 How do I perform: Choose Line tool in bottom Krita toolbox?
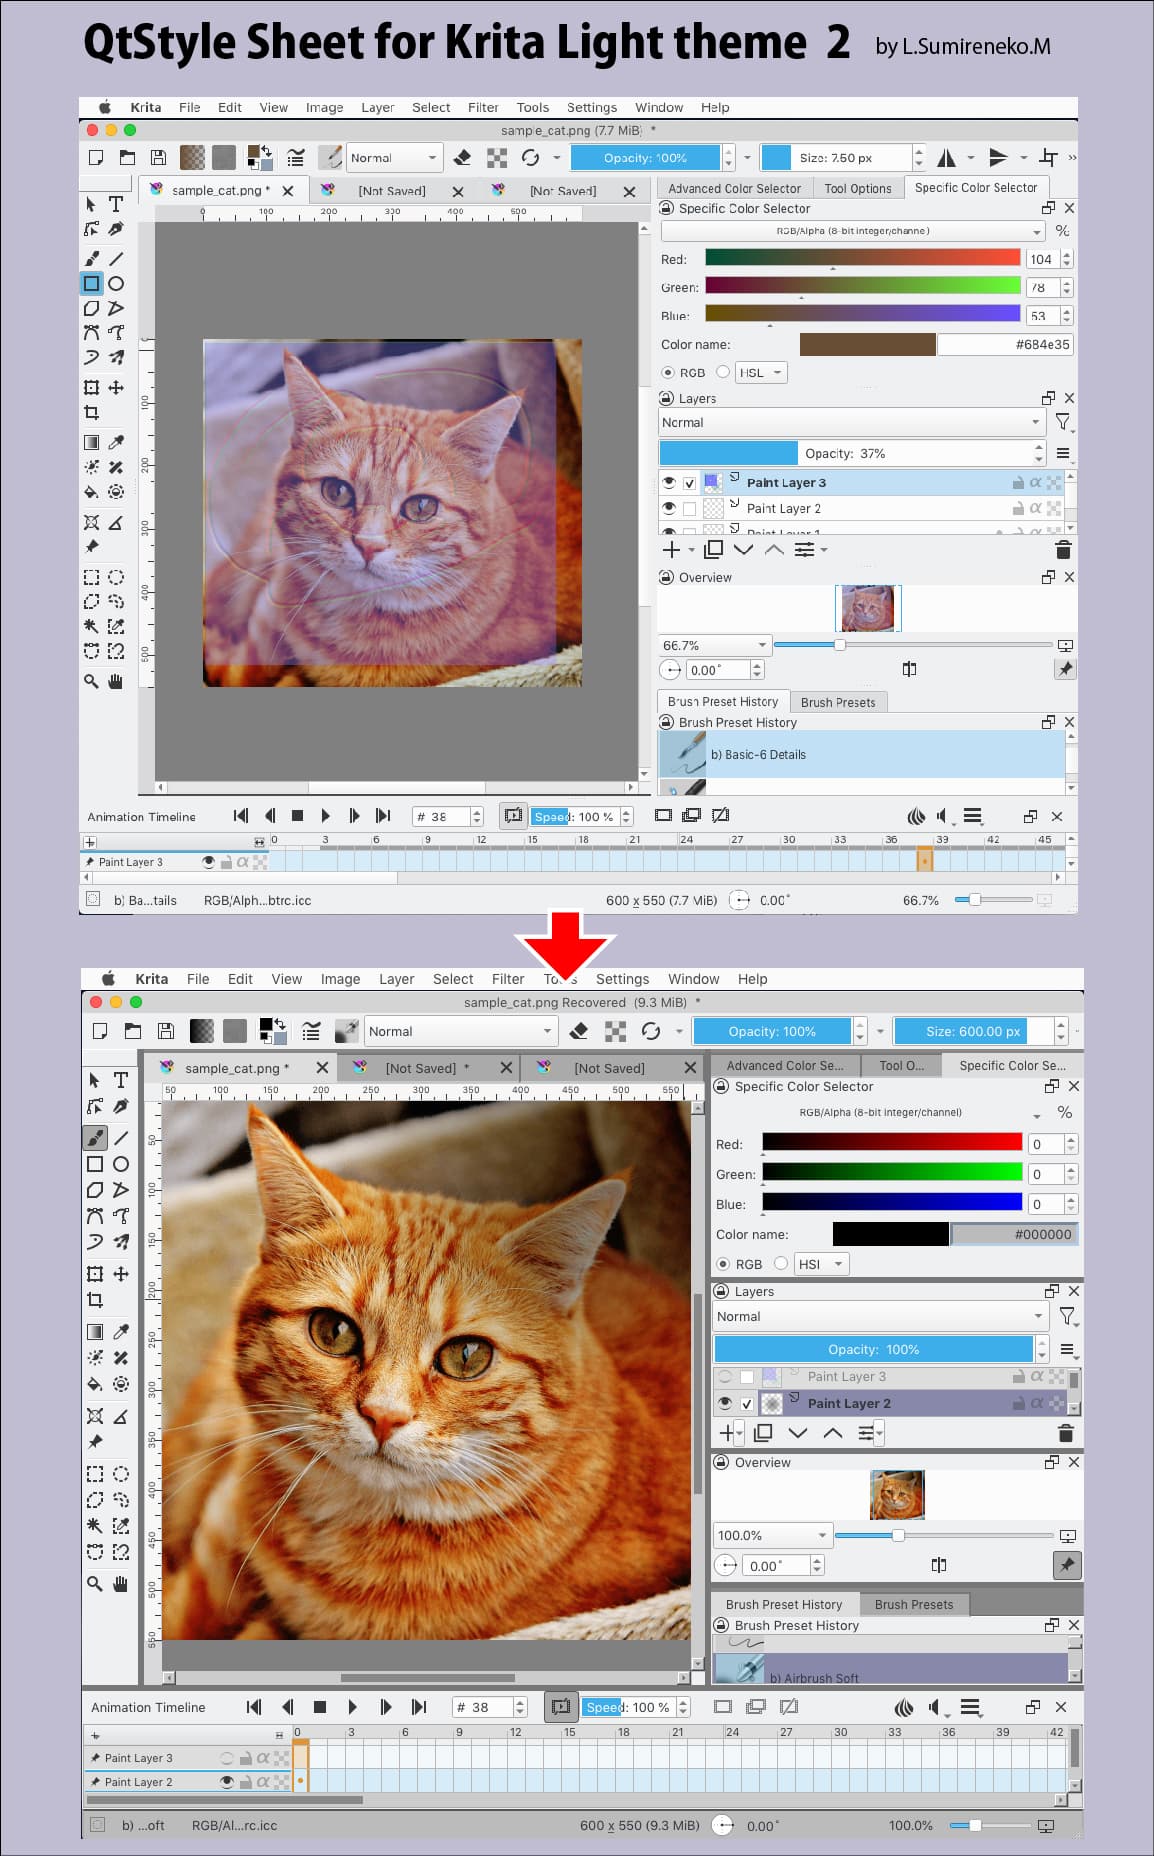pos(121,1138)
